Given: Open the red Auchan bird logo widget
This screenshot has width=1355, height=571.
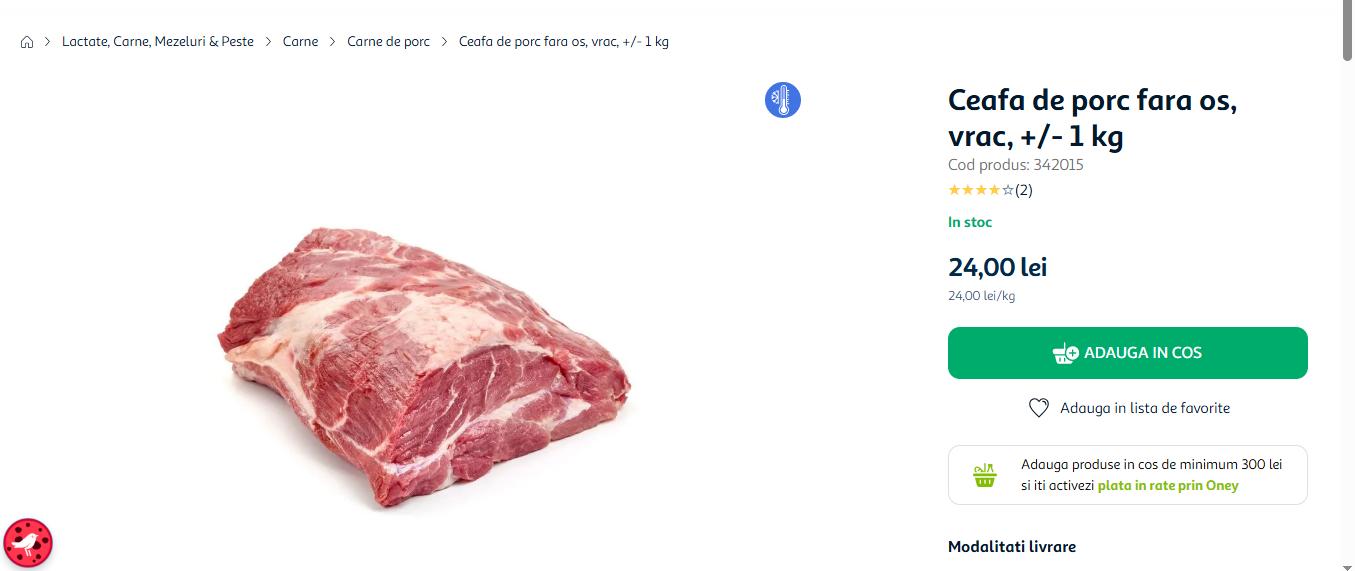Looking at the screenshot, I should (28, 544).
